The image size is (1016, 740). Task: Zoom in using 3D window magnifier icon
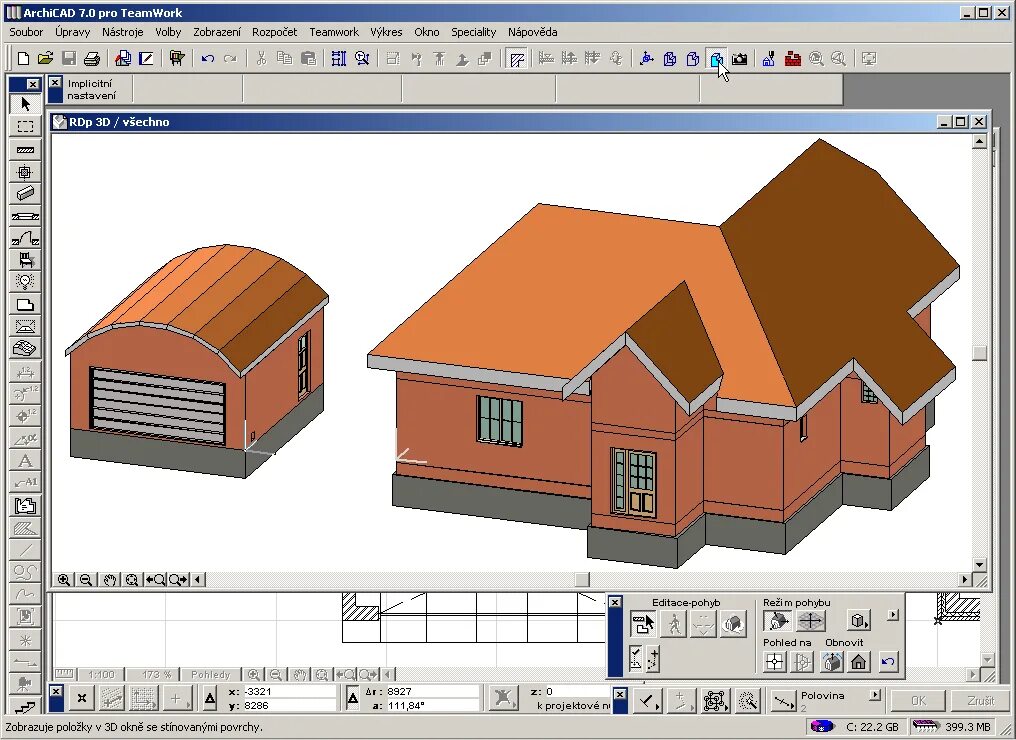pyautogui.click(x=64, y=580)
